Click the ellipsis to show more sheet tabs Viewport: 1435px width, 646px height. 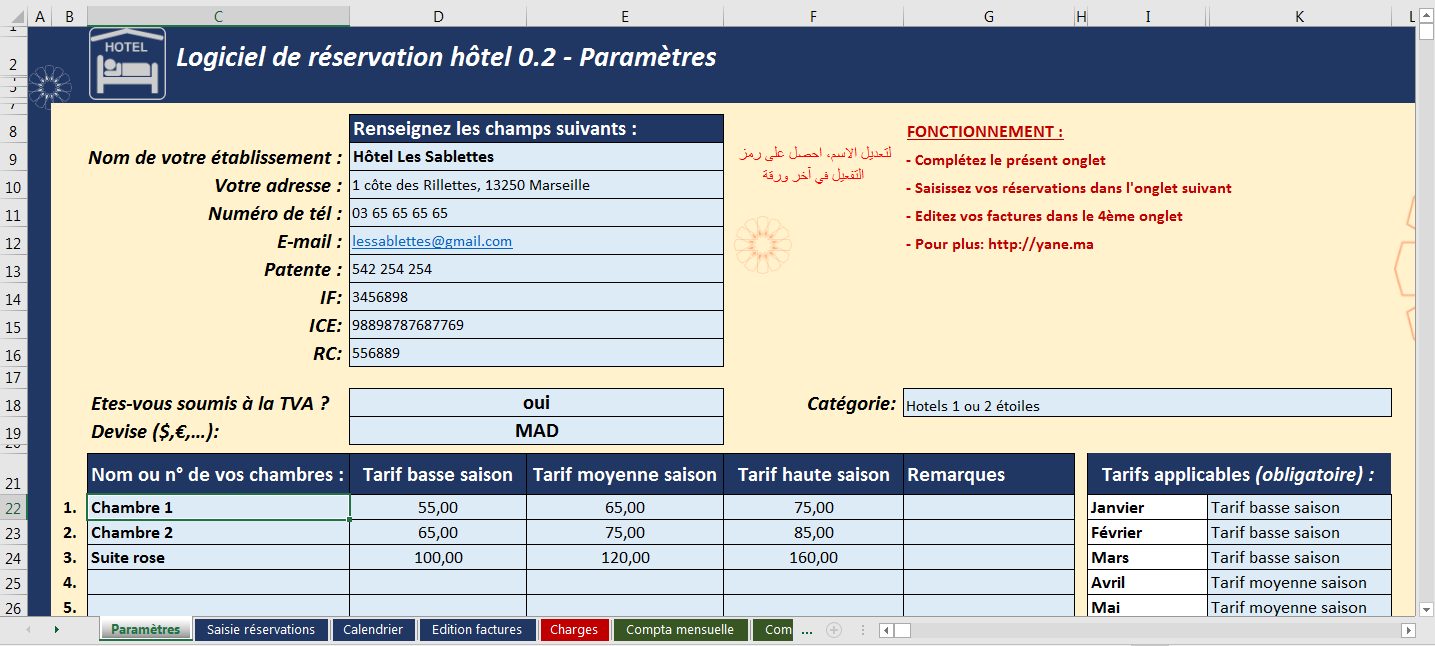[x=806, y=630]
